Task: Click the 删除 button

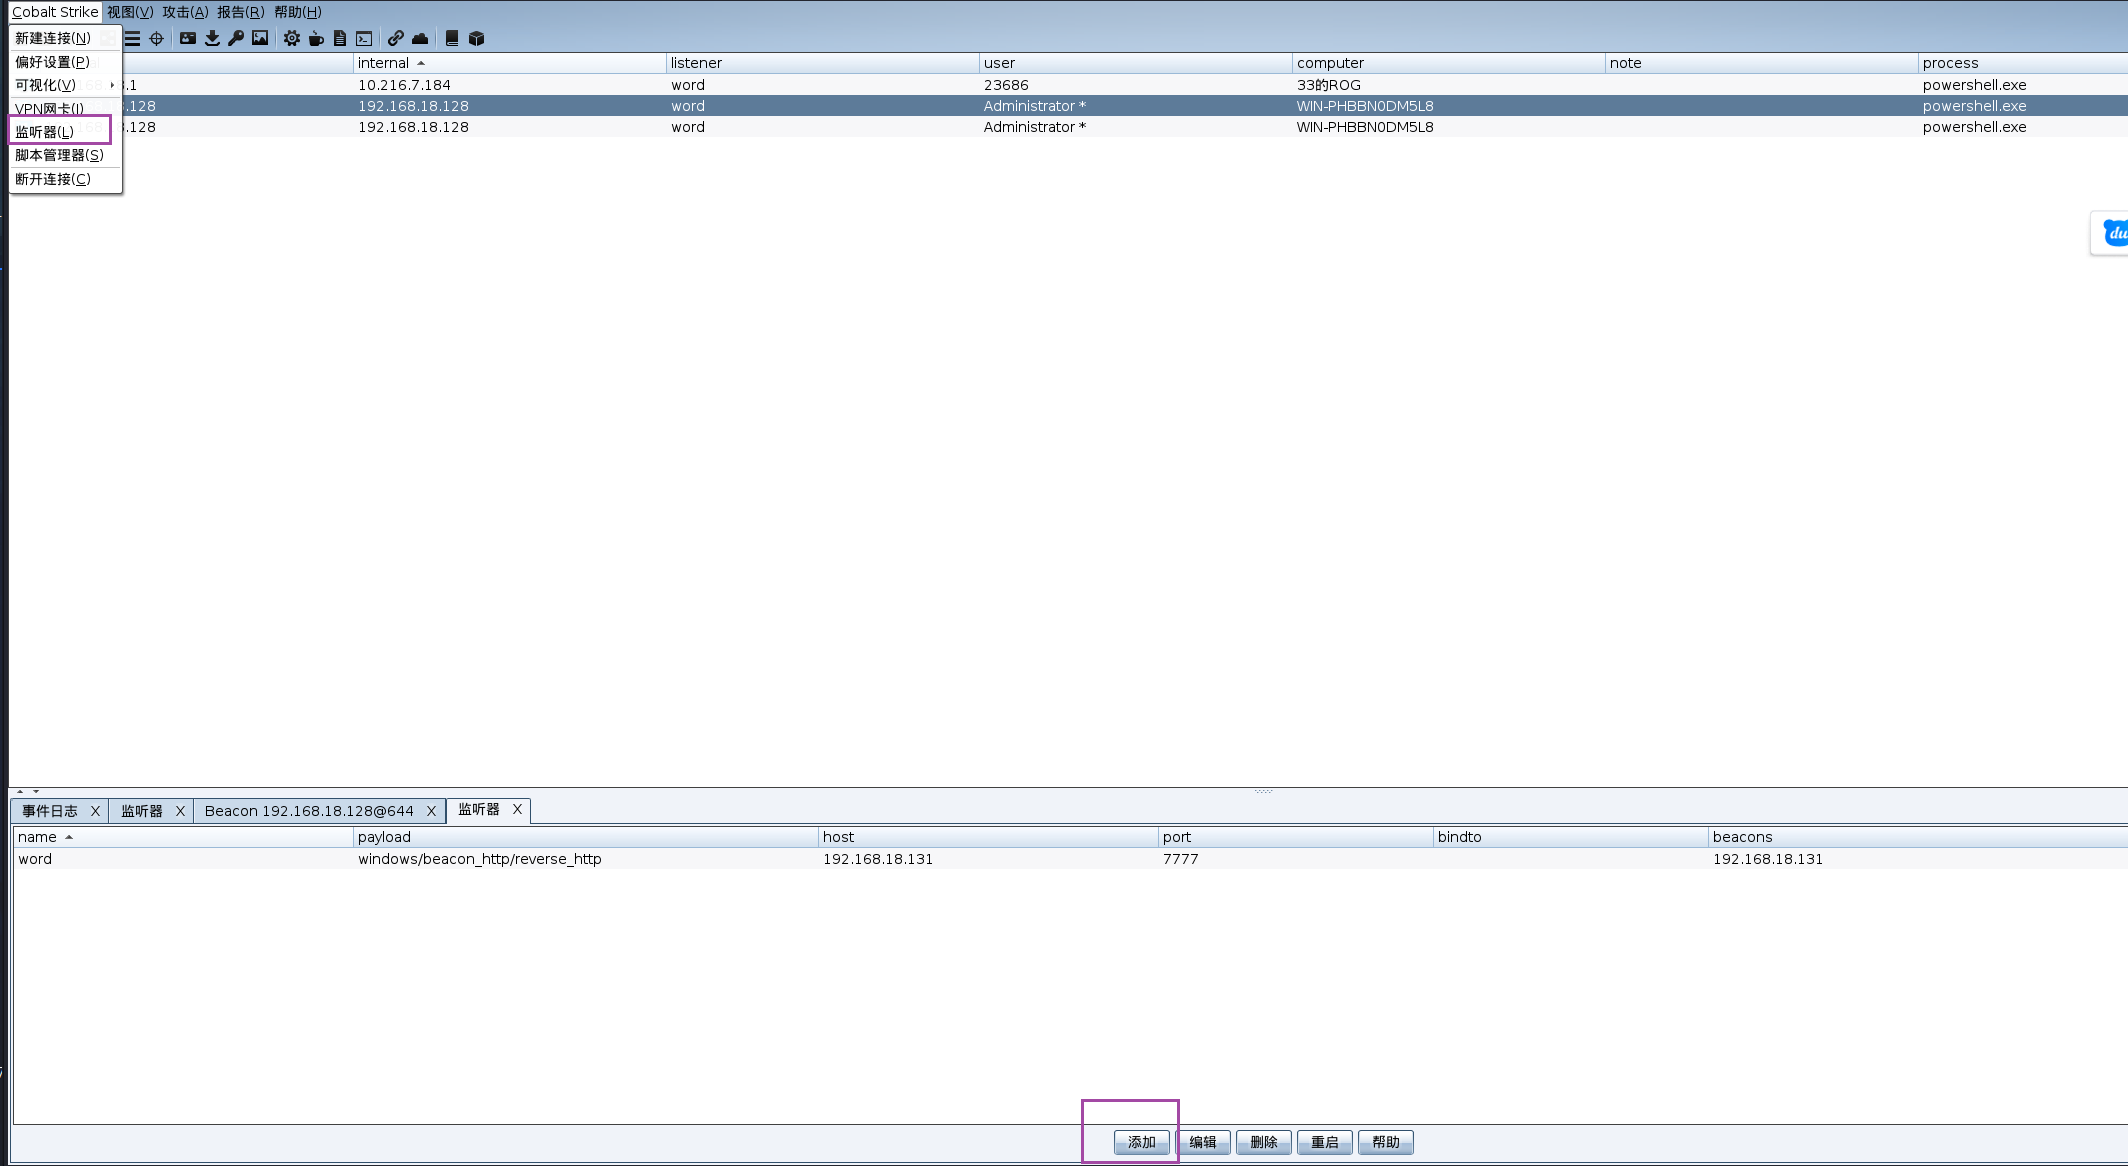Action: (1264, 1142)
